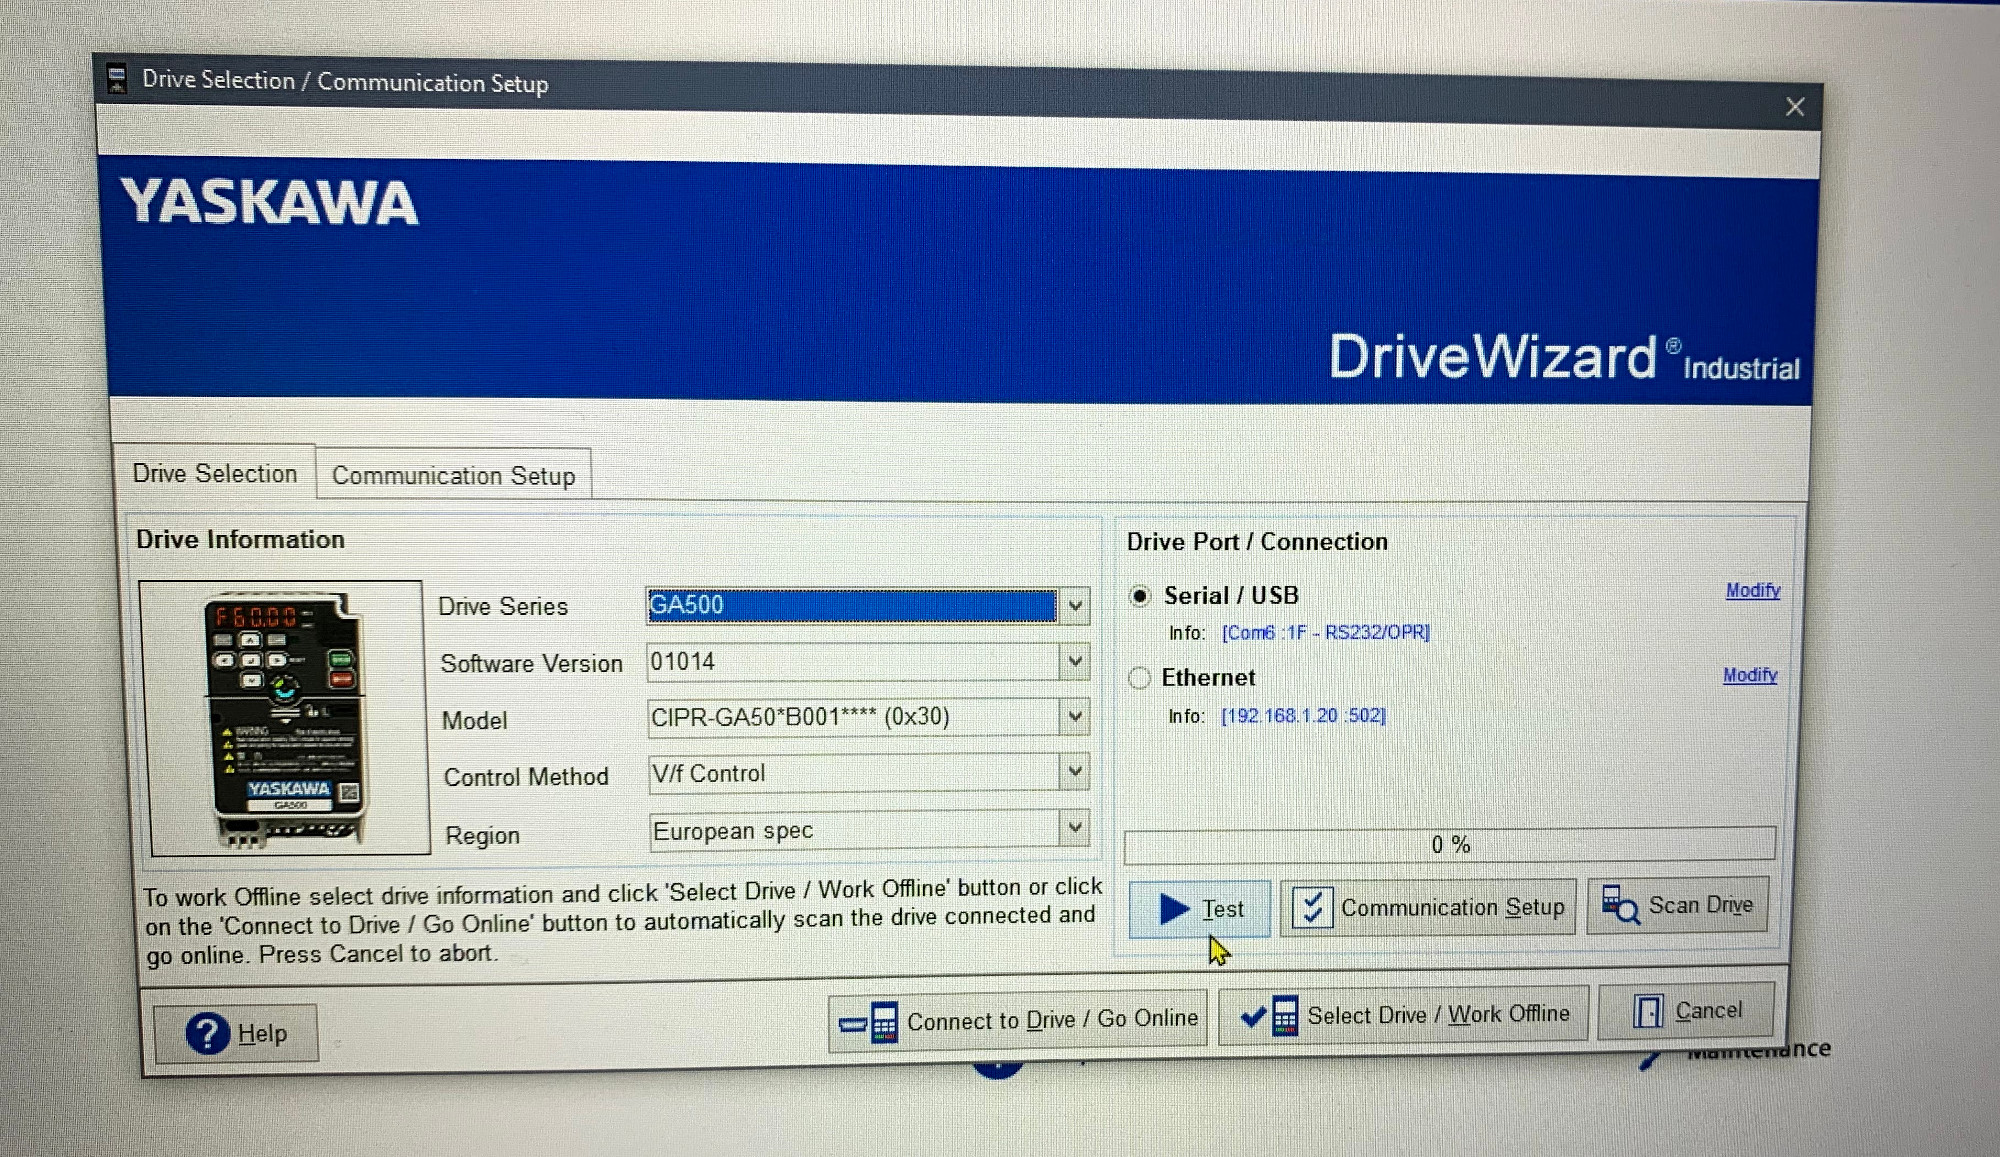Click the checkmark icon on Communication Setup button
Viewport: 2000px width, 1157px height.
[1312, 908]
